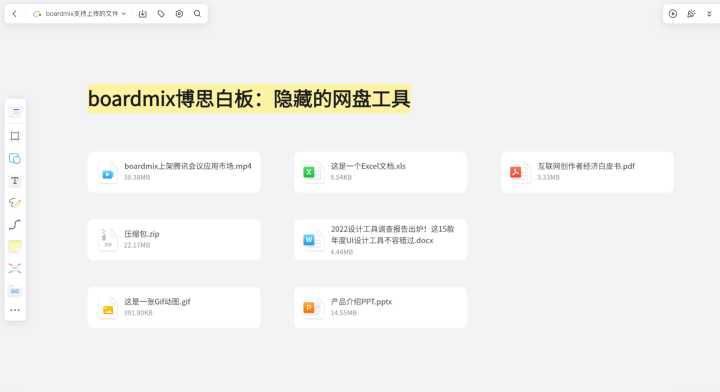Click the boardmix title text heading
The height and width of the screenshot is (392, 720).
pos(249,99)
